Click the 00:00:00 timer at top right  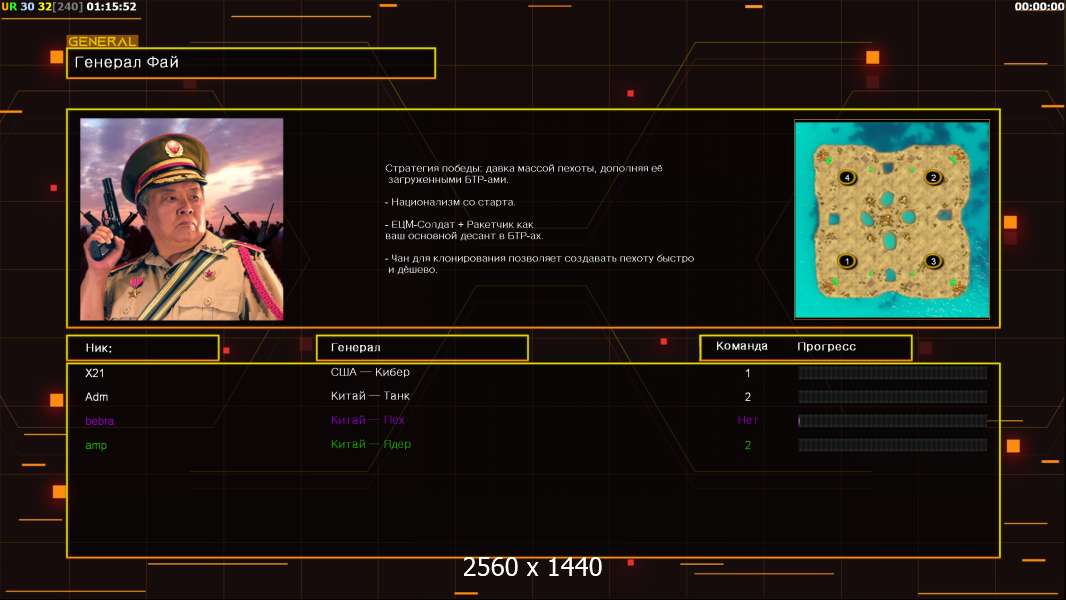1039,7
